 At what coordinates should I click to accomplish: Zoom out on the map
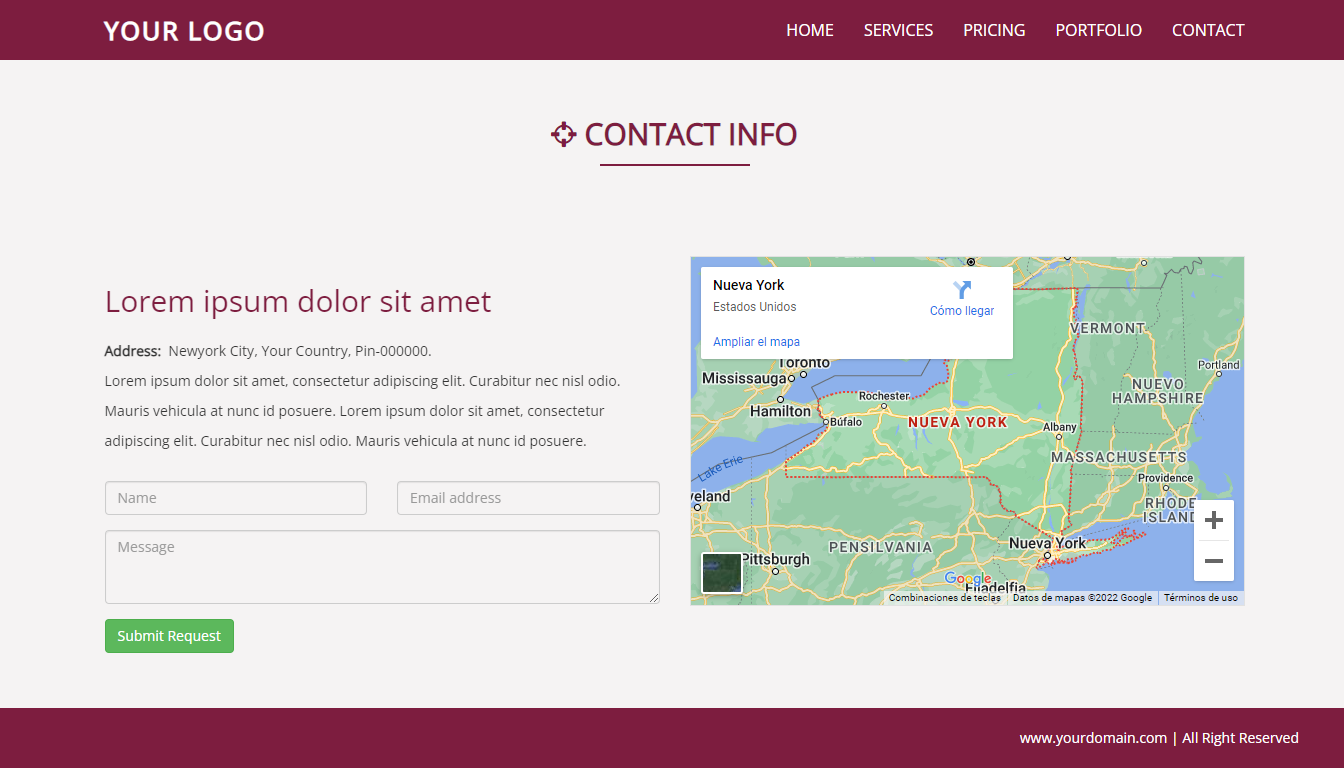[1213, 561]
